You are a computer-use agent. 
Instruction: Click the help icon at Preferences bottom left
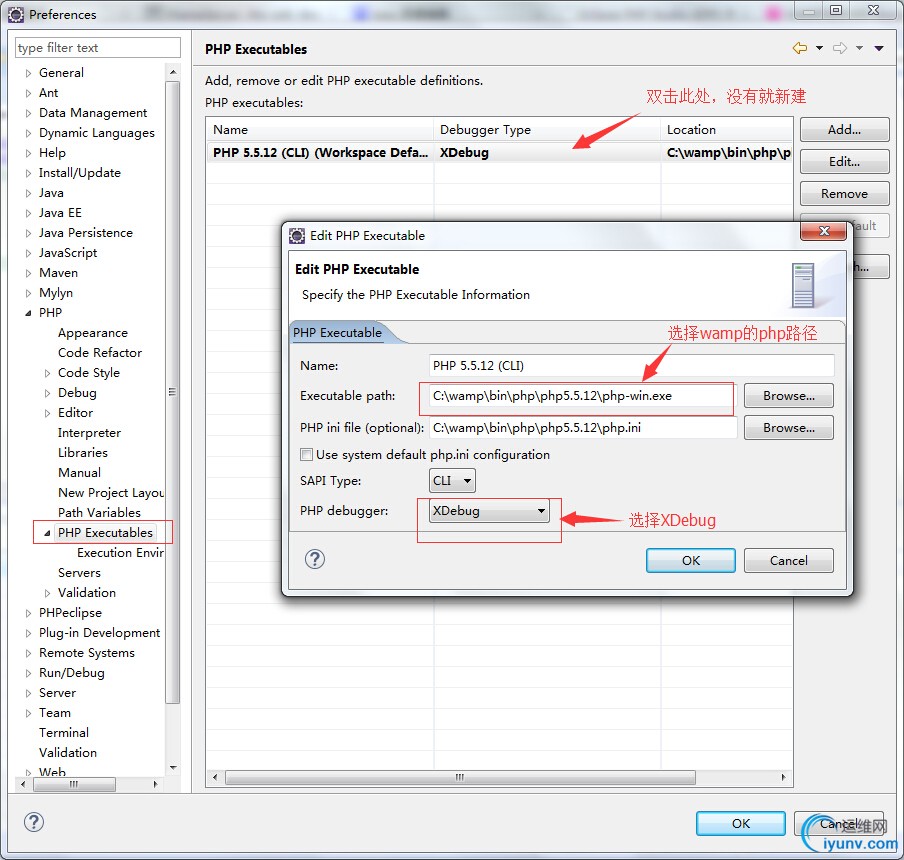click(34, 822)
